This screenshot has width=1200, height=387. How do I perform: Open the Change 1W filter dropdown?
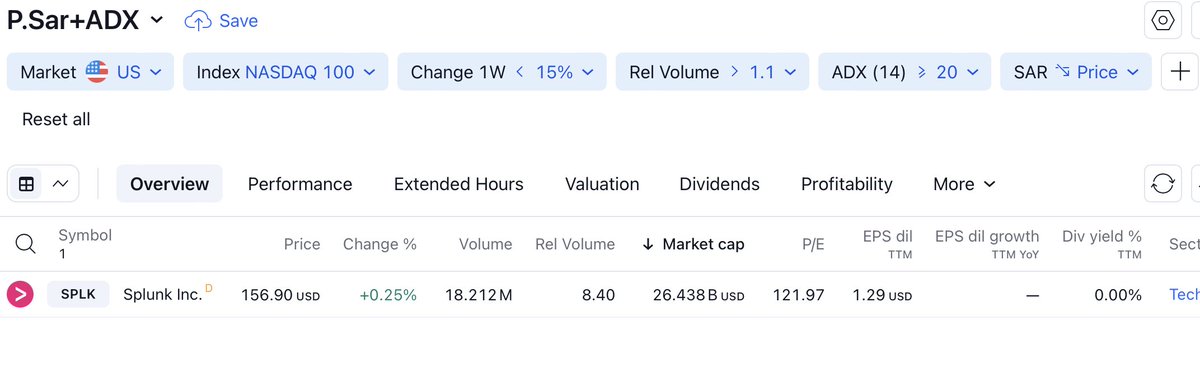point(502,72)
